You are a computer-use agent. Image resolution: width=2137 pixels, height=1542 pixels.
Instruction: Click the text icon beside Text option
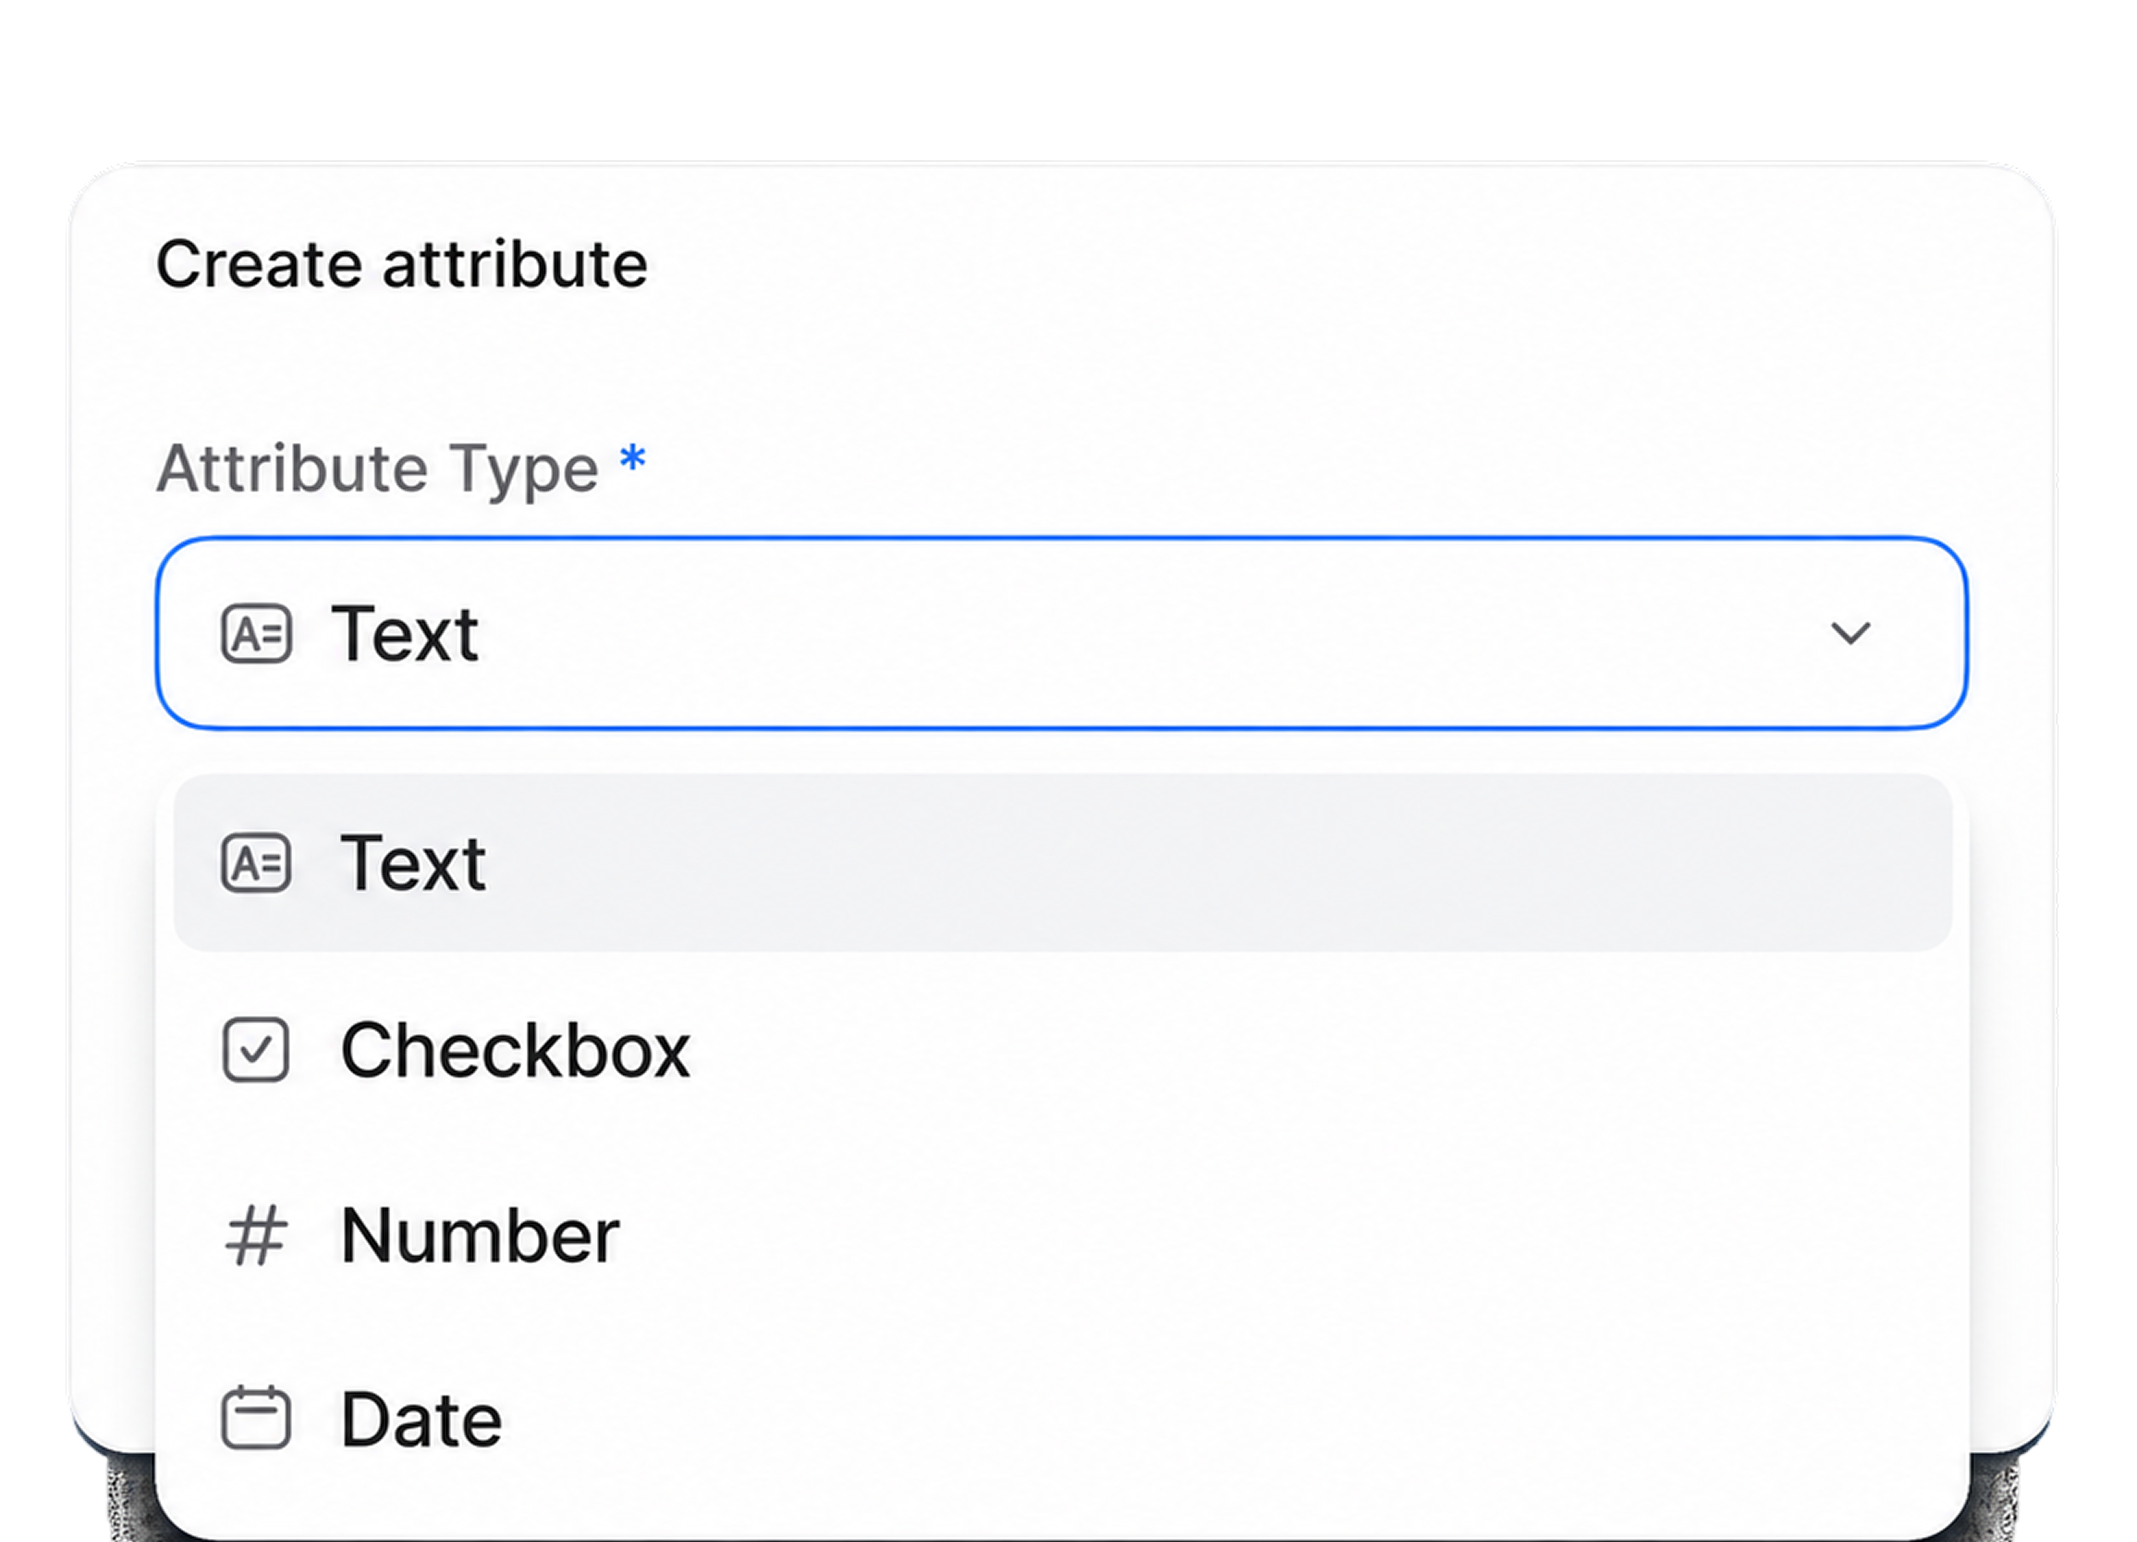(x=256, y=863)
